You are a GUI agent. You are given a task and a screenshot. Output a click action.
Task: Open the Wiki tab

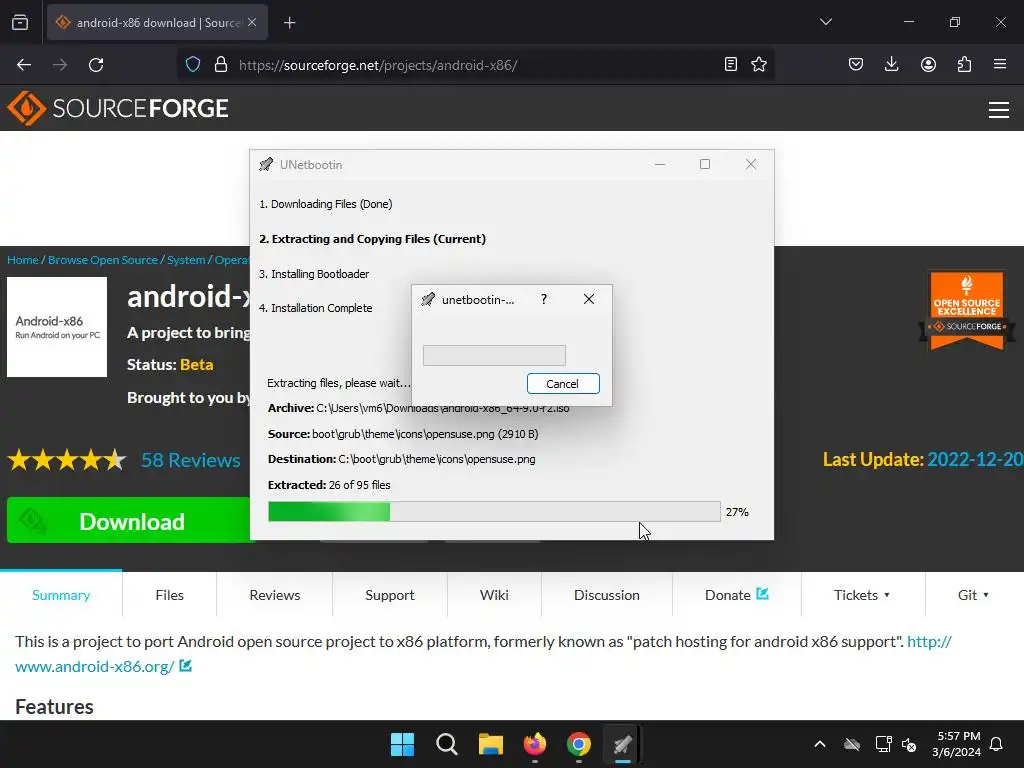[494, 595]
